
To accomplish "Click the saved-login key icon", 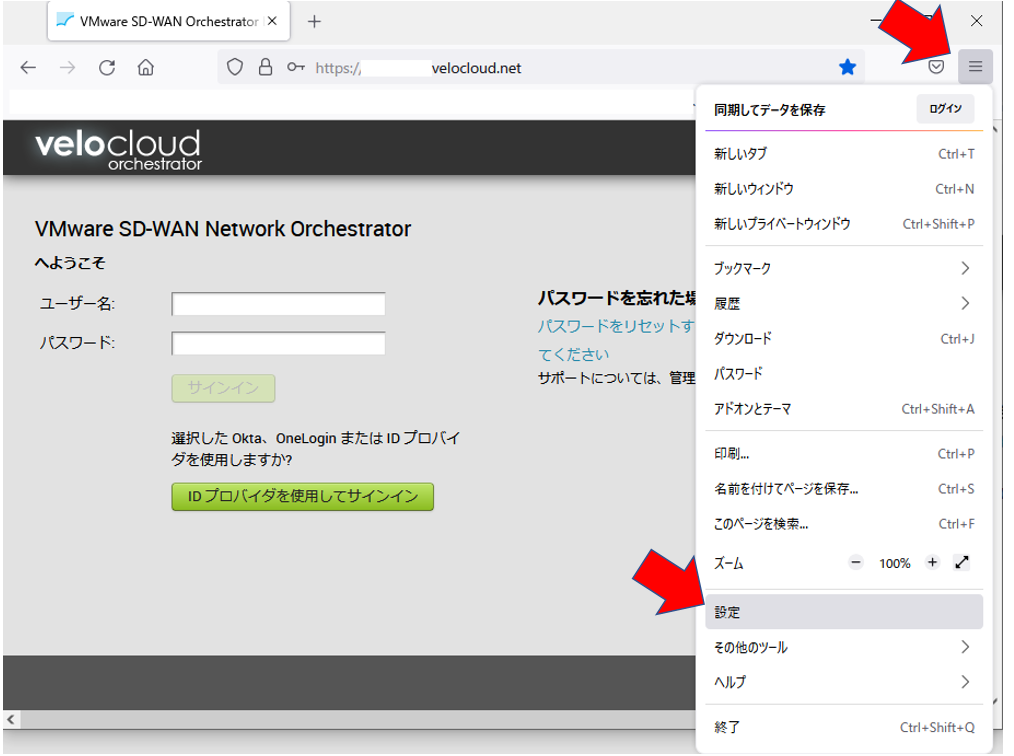I will click(x=296, y=67).
